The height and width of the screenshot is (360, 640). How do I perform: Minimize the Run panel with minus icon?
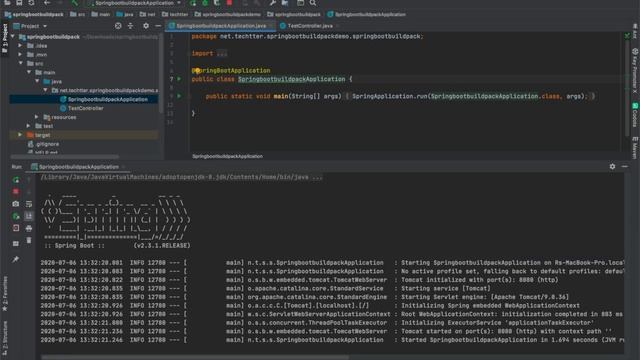tap(624, 167)
